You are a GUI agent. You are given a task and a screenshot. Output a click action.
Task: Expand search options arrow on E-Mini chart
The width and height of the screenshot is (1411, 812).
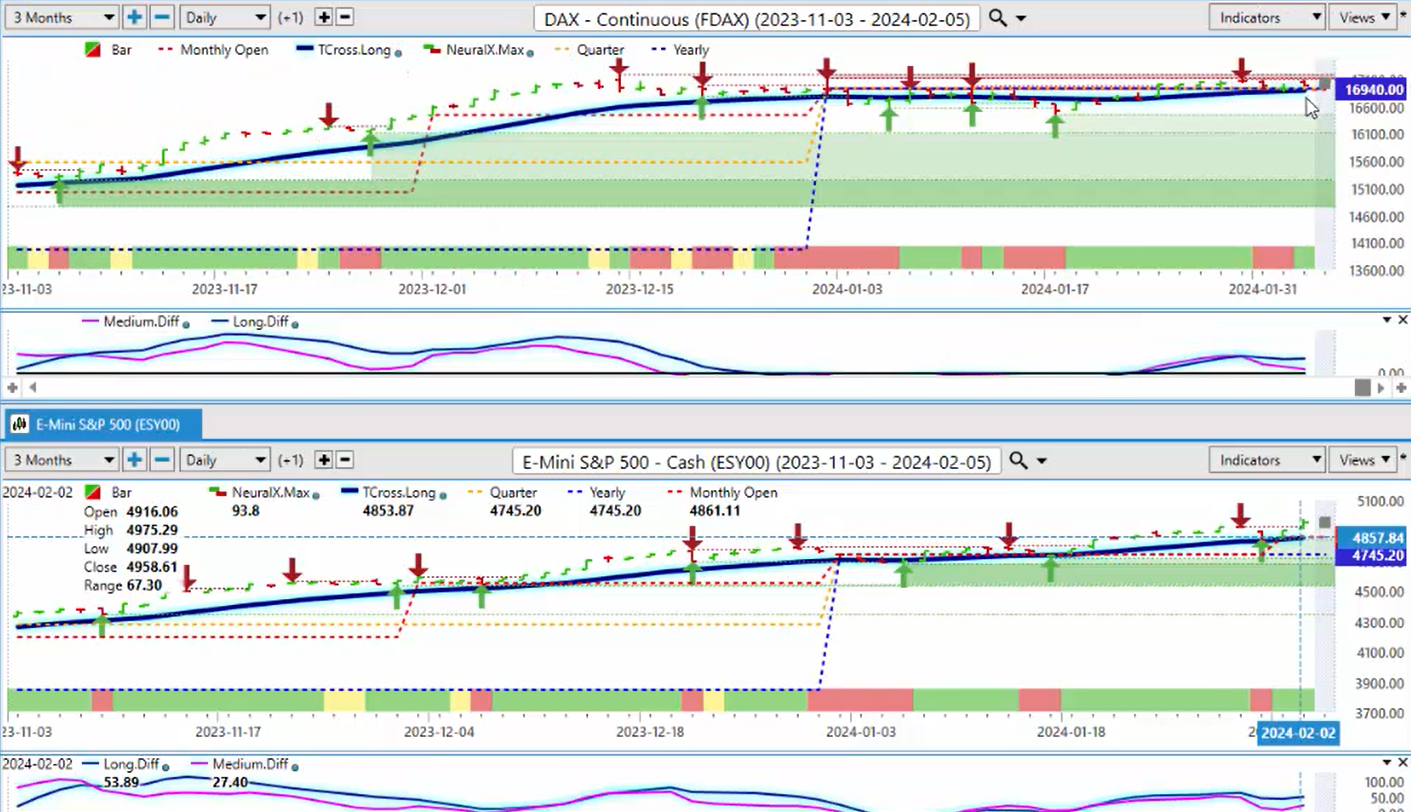1041,461
